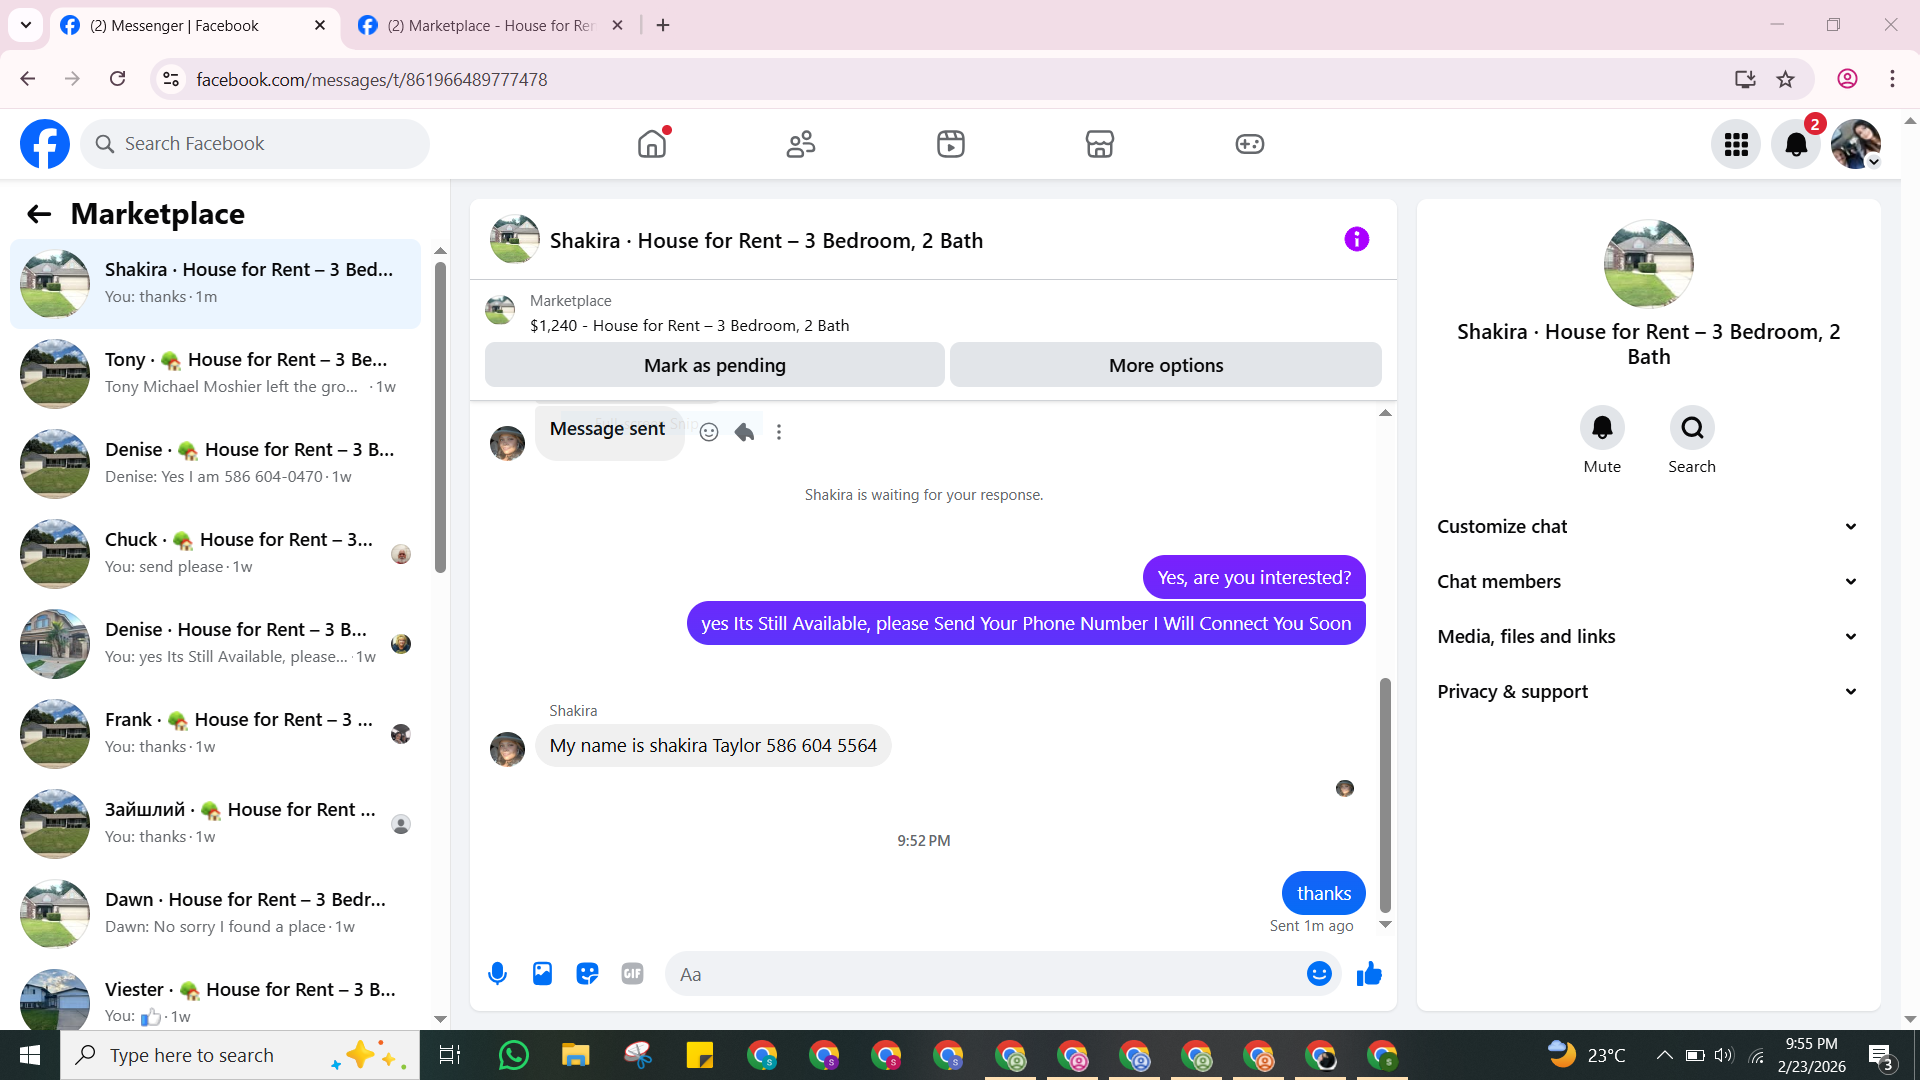
Task: Toggle conversation information panel
Action: 1356,240
